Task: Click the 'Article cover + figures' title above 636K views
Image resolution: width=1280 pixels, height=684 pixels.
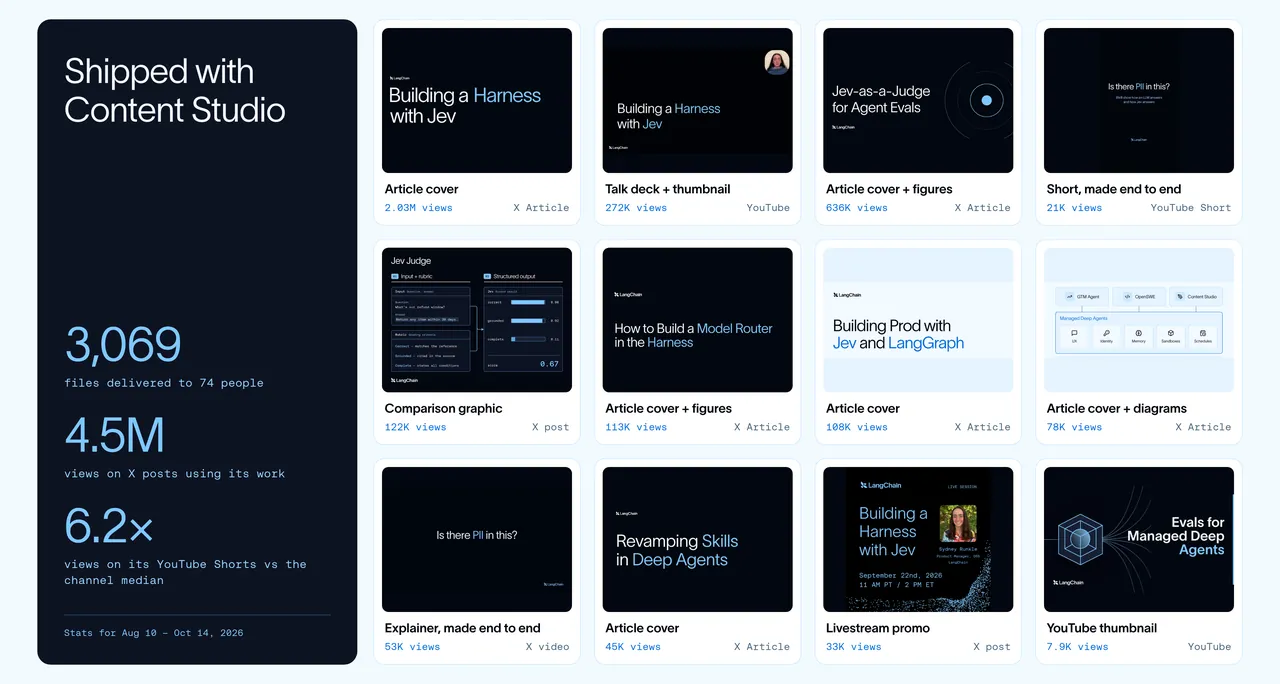Action: pyautogui.click(x=889, y=189)
